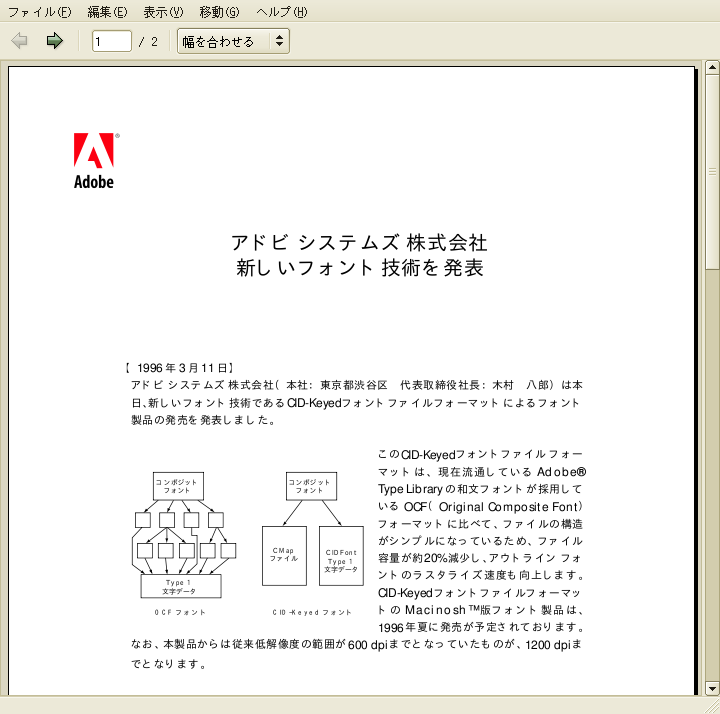The image size is (720, 714).
Task: Open the 編集(E) menu
Action: (x=107, y=12)
